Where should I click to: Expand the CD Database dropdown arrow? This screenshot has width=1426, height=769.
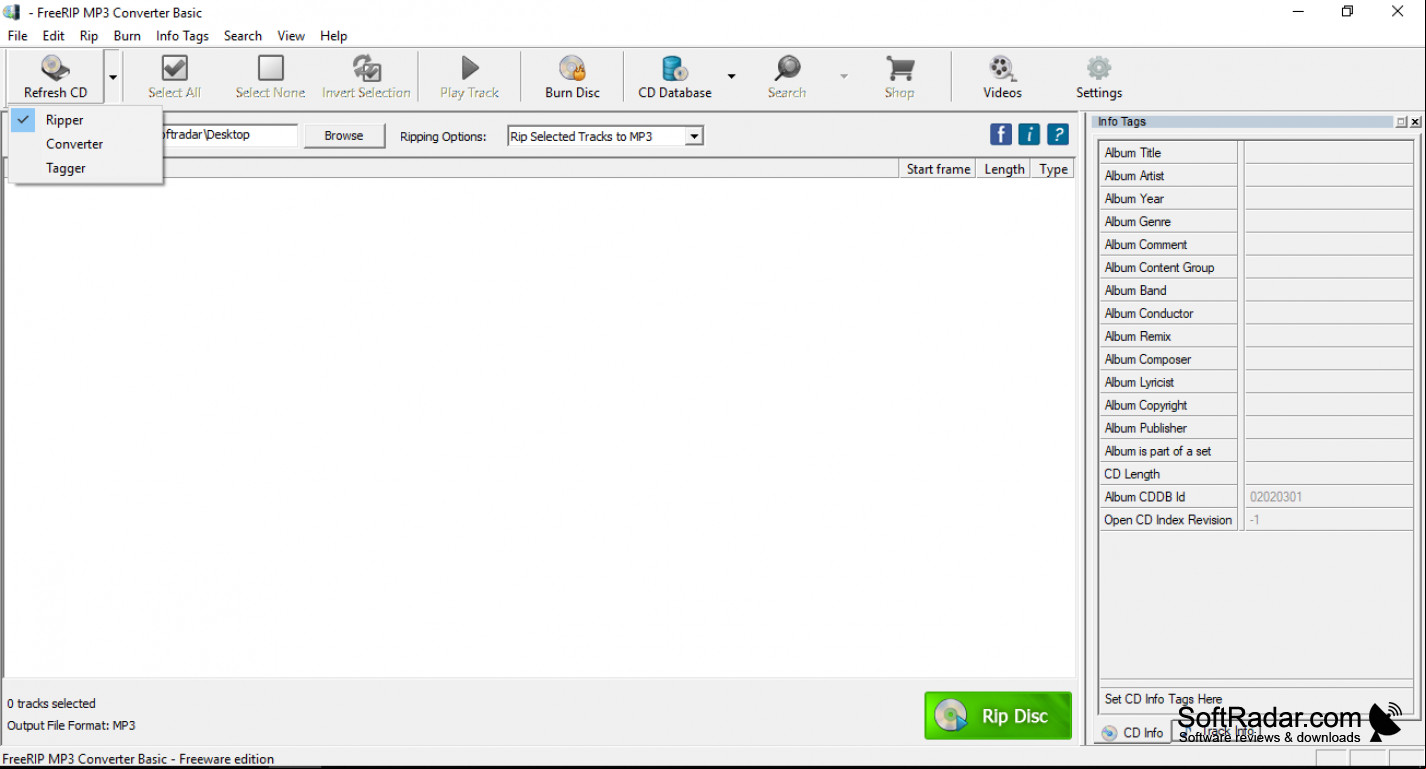pyautogui.click(x=731, y=76)
